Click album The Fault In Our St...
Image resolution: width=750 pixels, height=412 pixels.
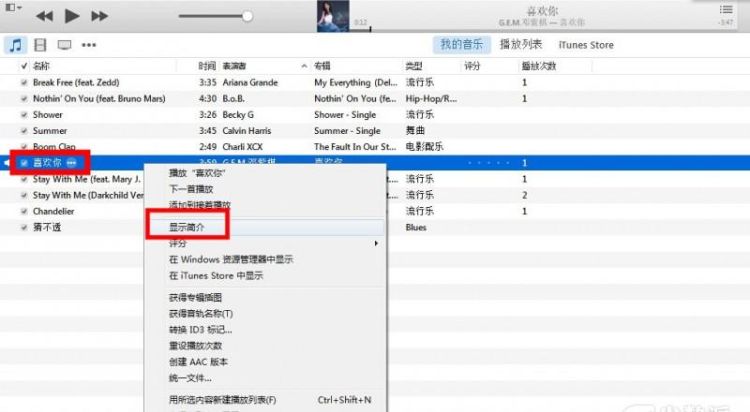click(355, 146)
